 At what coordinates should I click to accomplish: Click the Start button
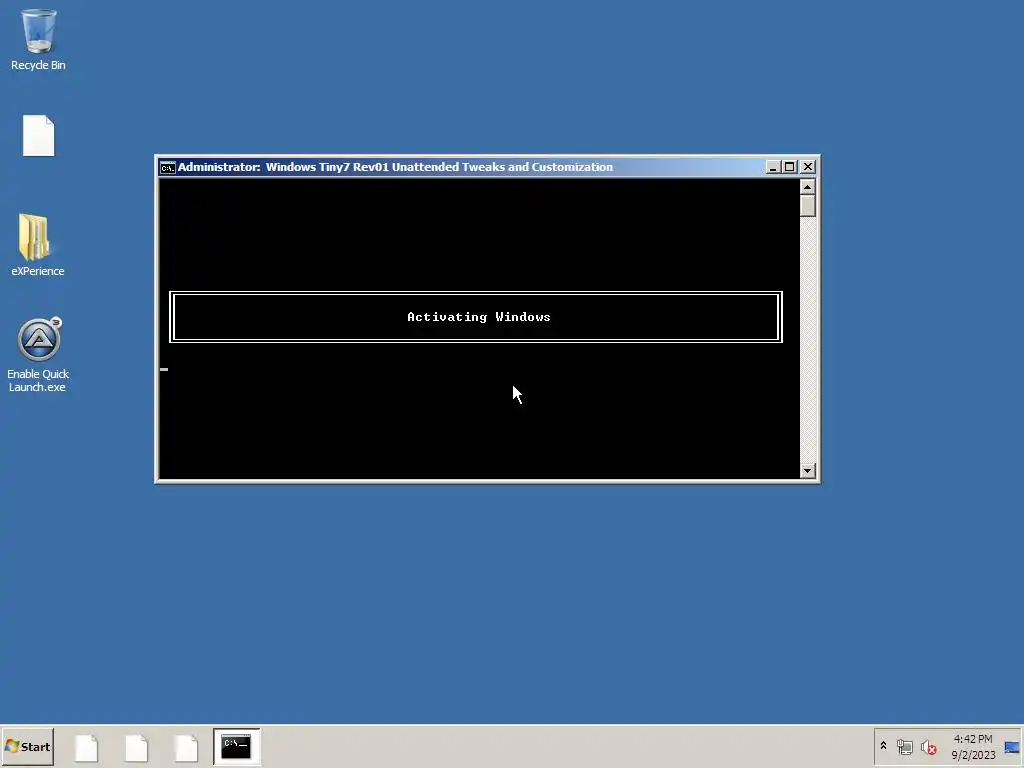click(x=27, y=746)
